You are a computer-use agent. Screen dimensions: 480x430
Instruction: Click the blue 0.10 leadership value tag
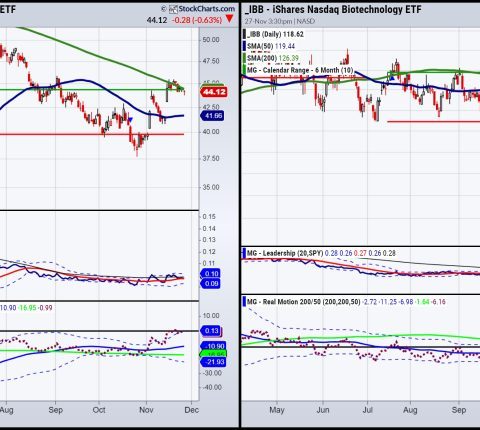click(x=210, y=274)
